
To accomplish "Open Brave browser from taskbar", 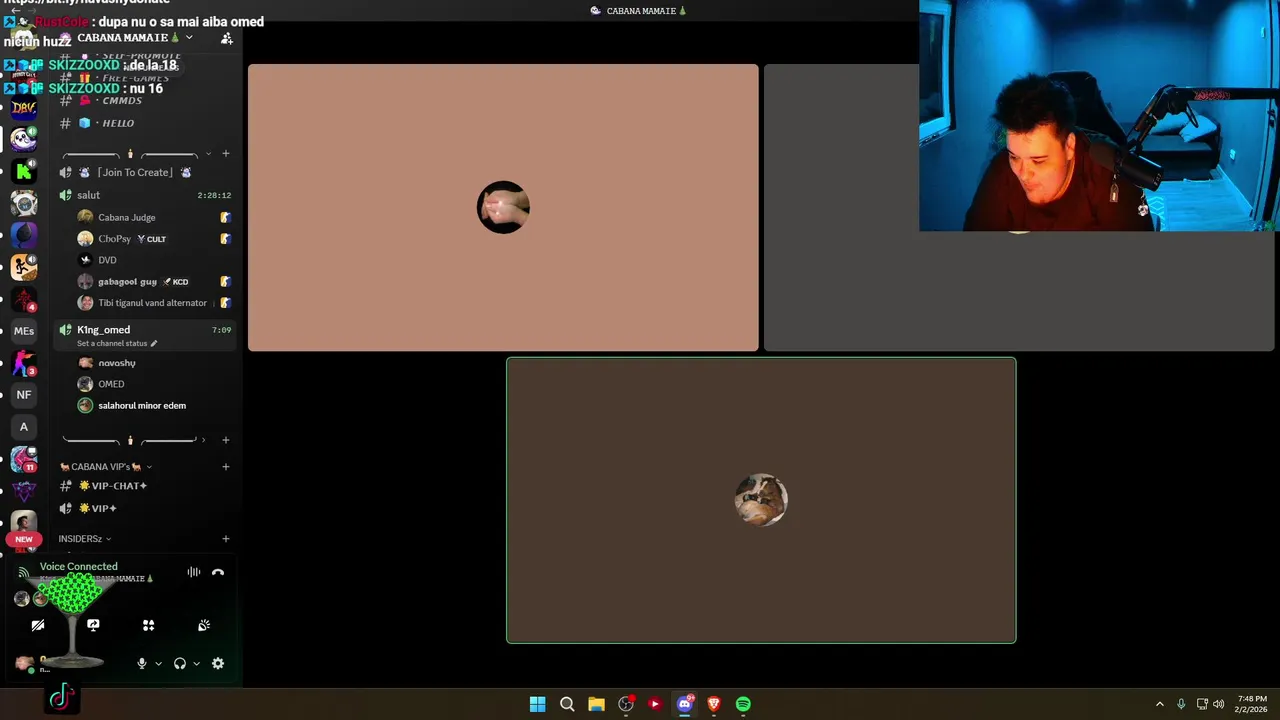I will tap(714, 704).
